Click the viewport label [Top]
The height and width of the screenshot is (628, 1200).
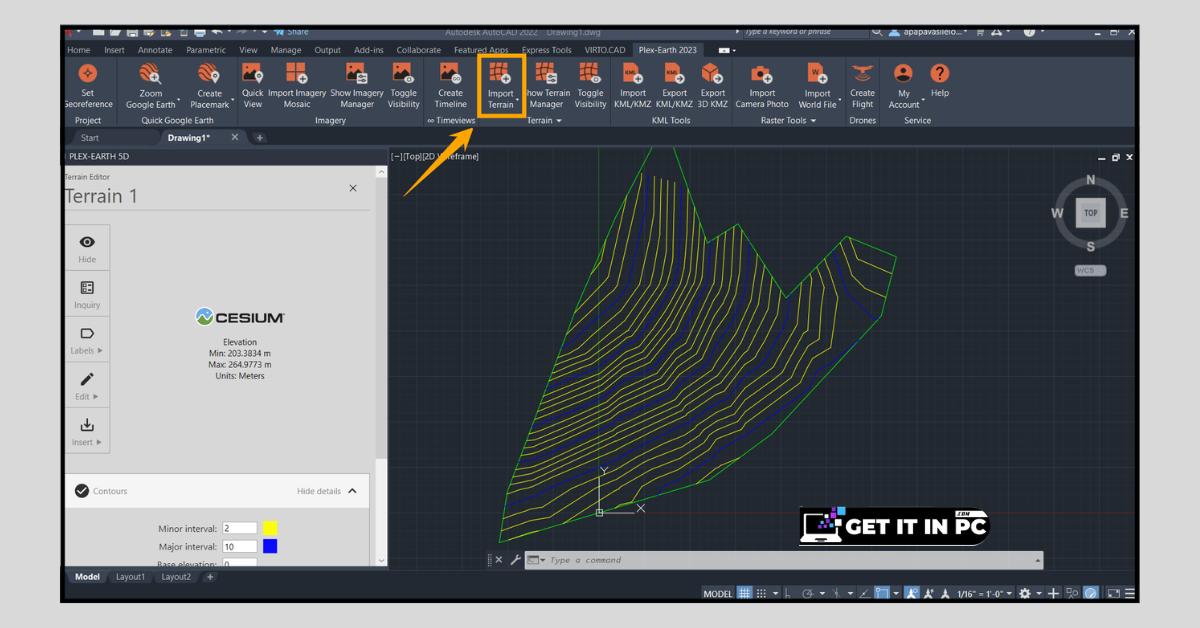(412, 156)
